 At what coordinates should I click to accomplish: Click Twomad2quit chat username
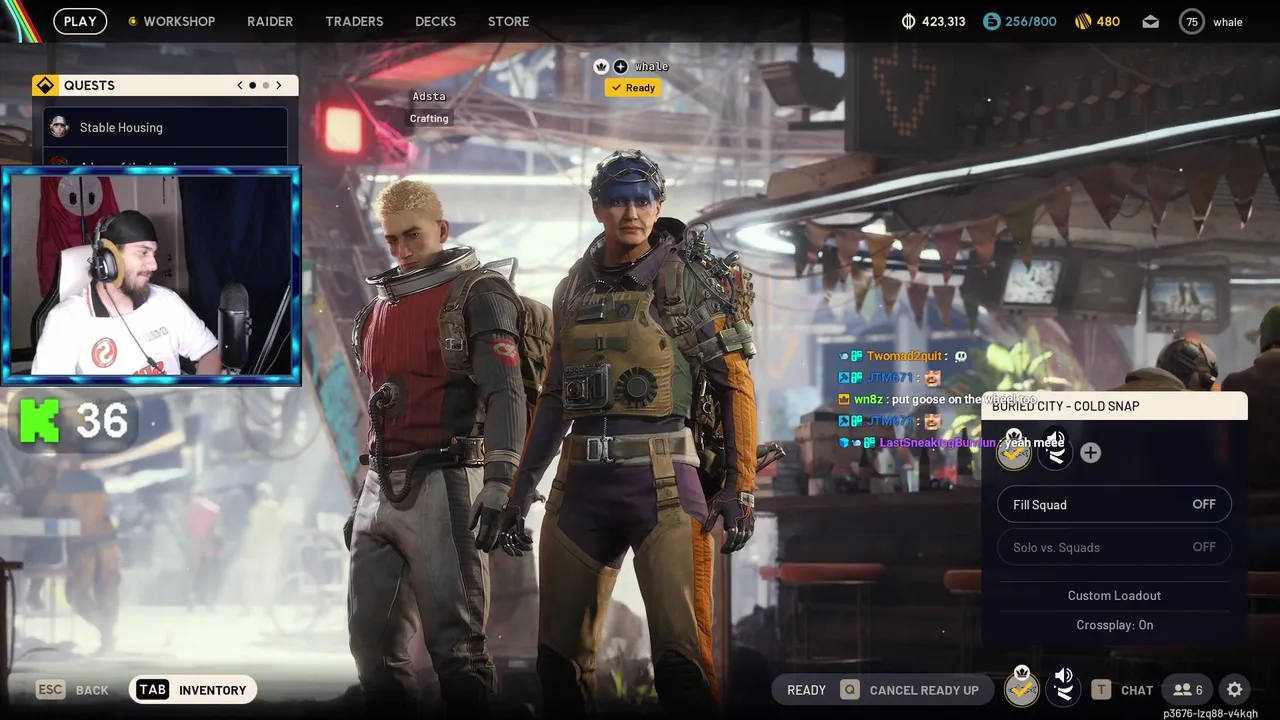(x=904, y=356)
